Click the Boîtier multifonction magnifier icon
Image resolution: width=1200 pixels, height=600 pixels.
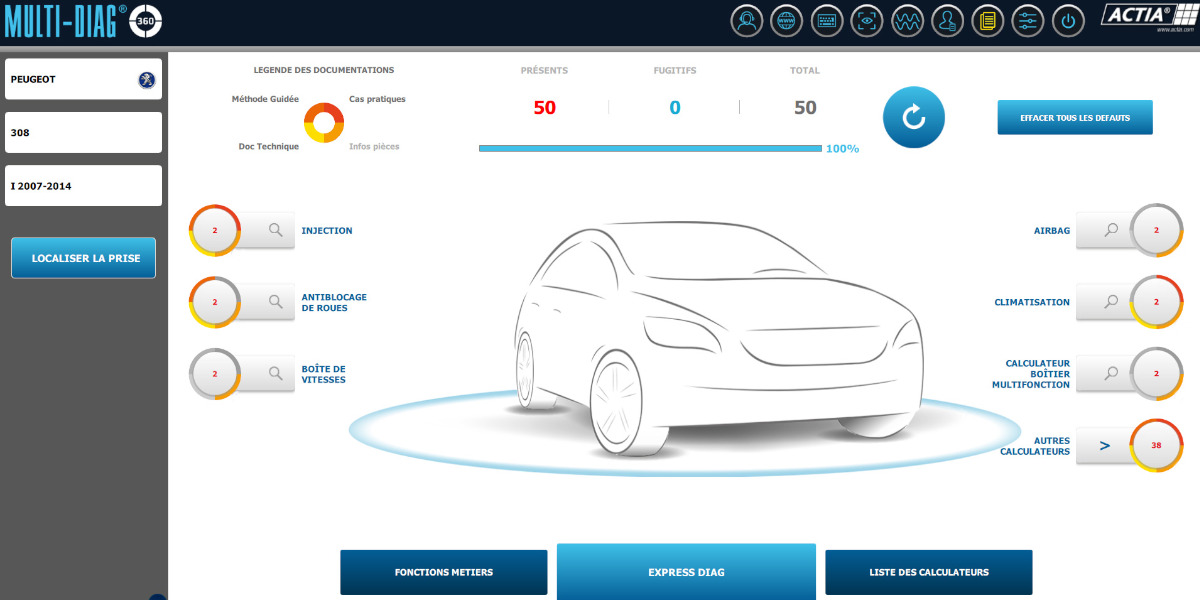pos(1111,373)
